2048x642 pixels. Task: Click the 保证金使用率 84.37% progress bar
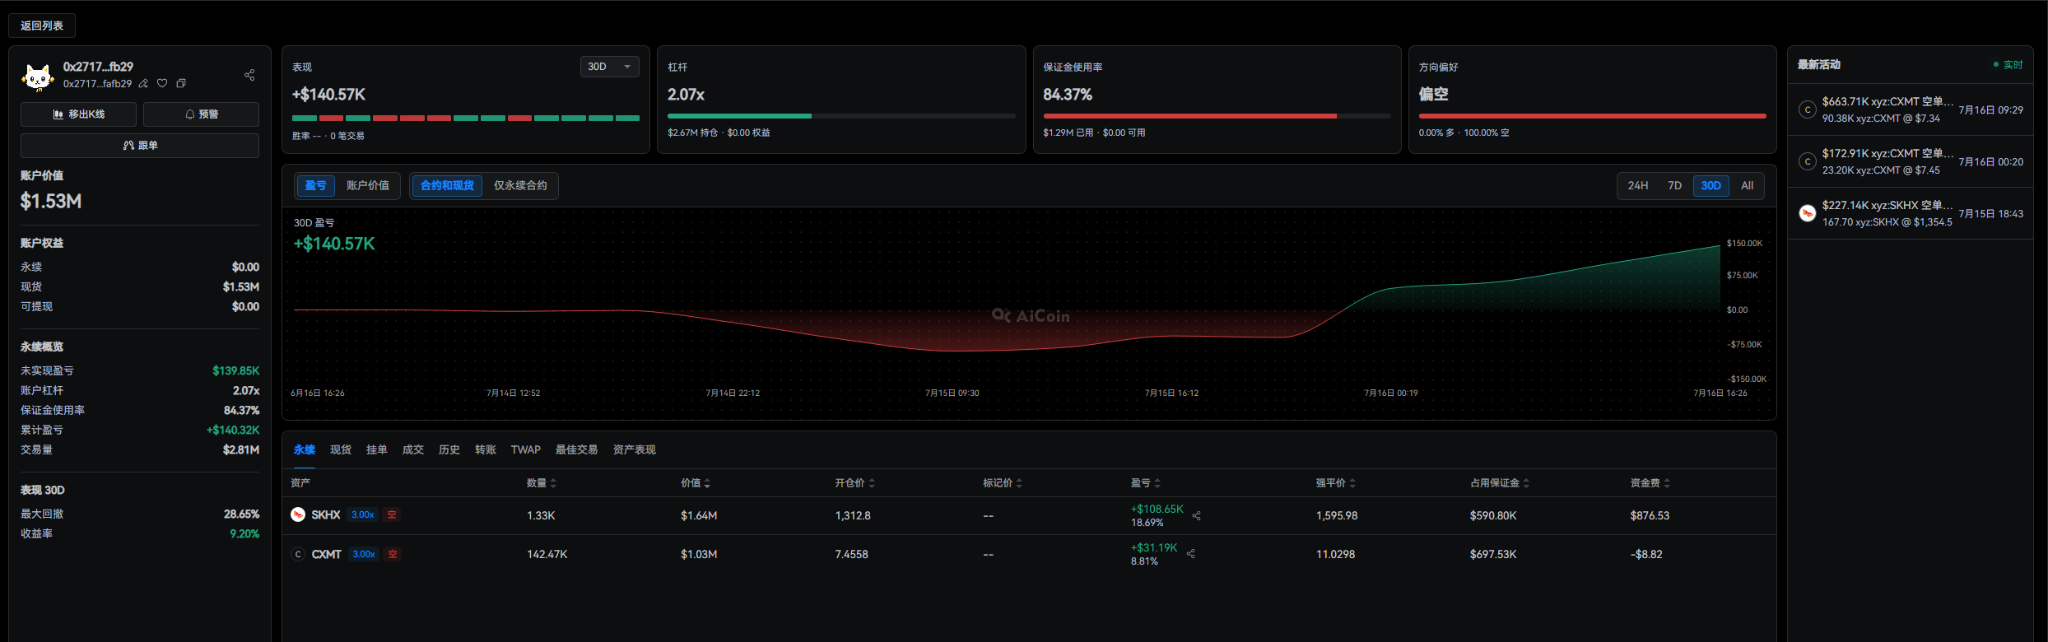coord(1217,117)
